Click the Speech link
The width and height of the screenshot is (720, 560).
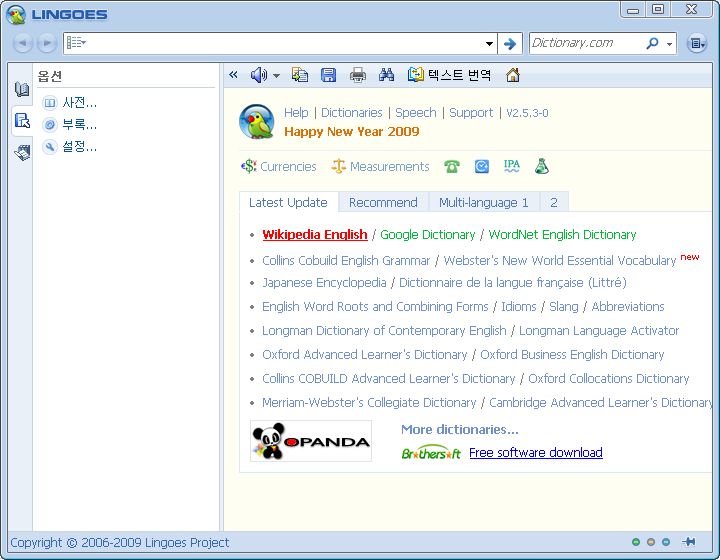(416, 112)
